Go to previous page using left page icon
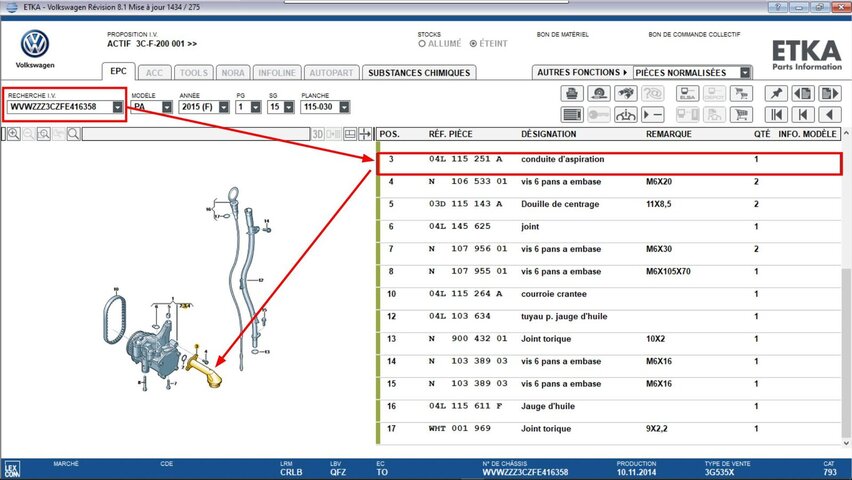Screen dimensions: 852x480 (x=803, y=93)
